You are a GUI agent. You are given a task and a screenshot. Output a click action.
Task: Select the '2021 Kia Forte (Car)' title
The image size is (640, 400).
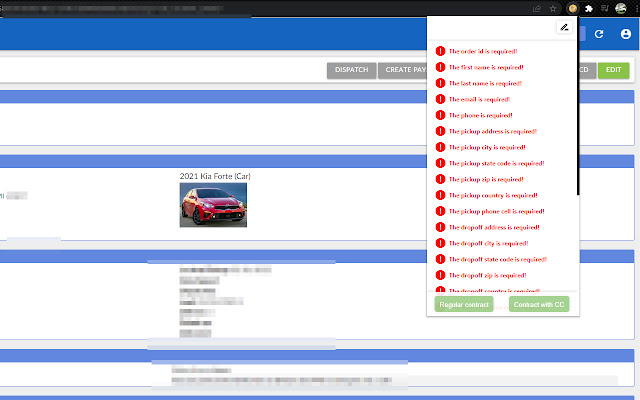(215, 176)
